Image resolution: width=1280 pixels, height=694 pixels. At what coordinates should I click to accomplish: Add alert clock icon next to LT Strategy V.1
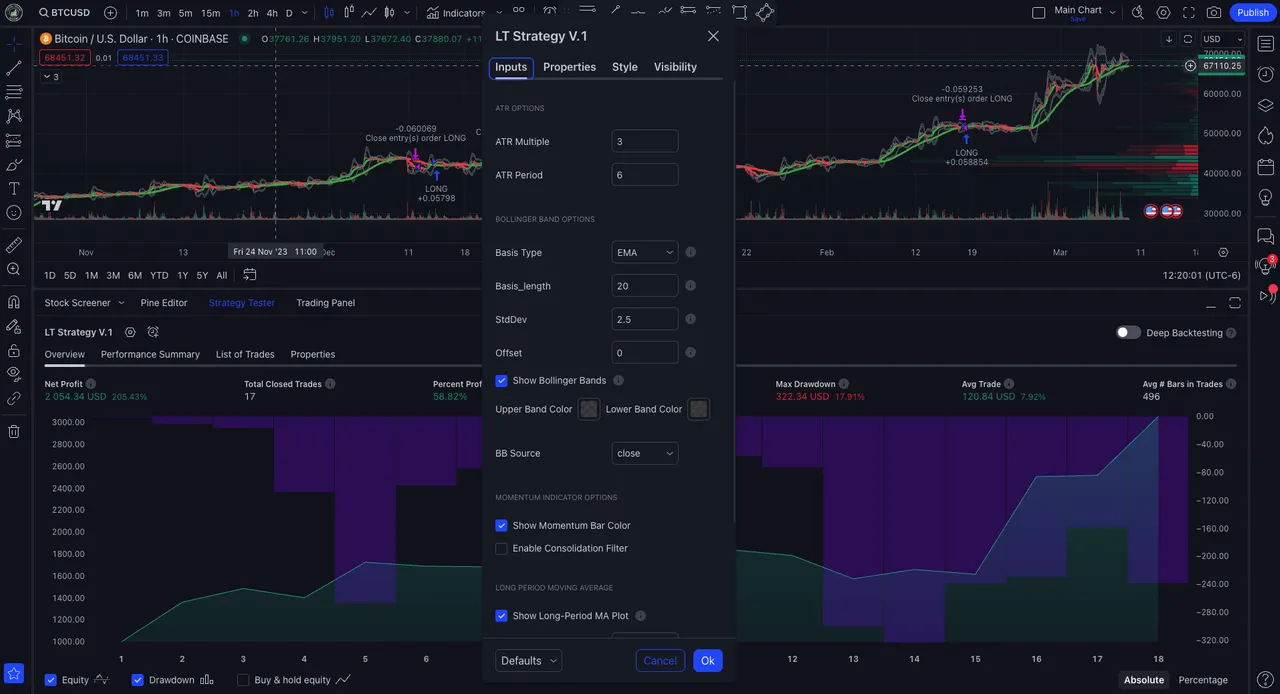coord(153,332)
